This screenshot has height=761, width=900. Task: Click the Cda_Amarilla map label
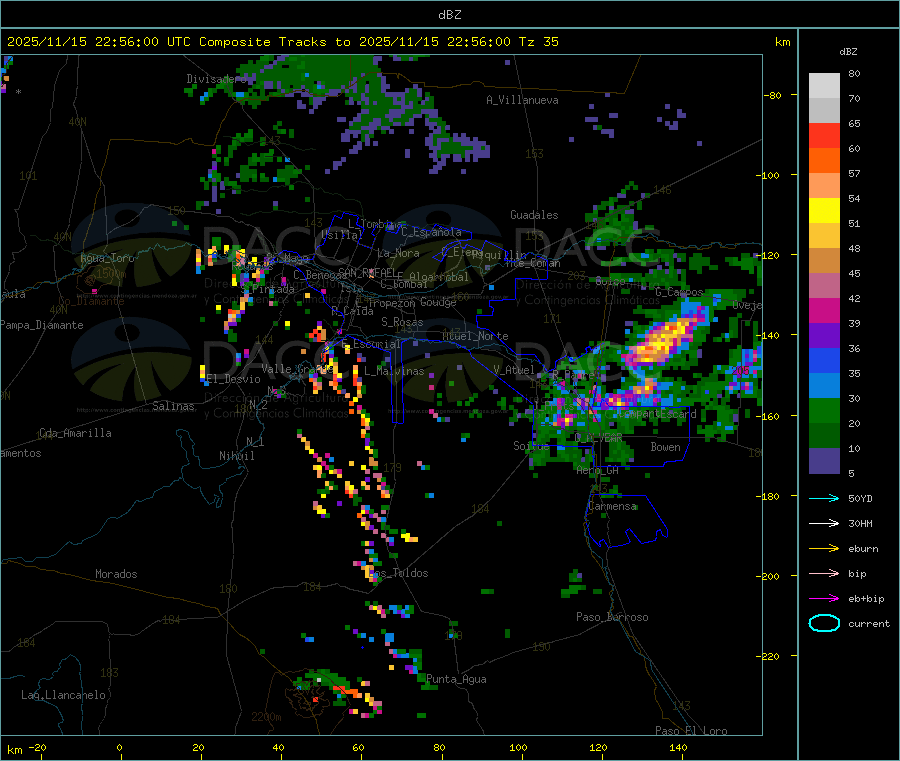75,433
